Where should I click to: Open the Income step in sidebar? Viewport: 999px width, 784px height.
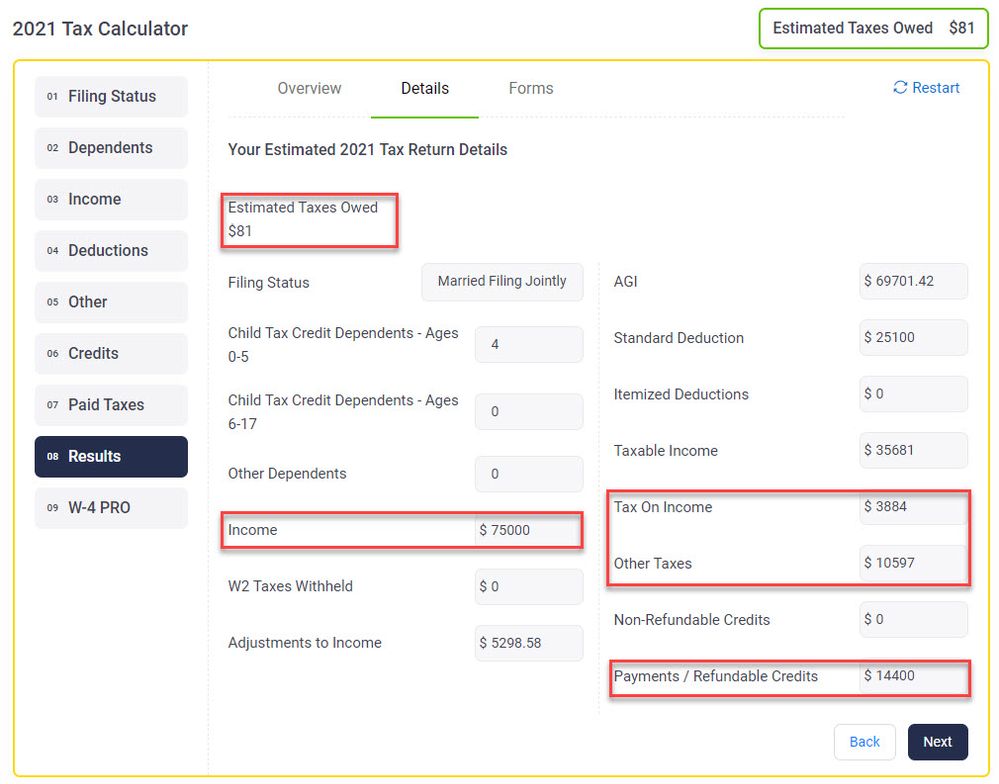pos(111,199)
